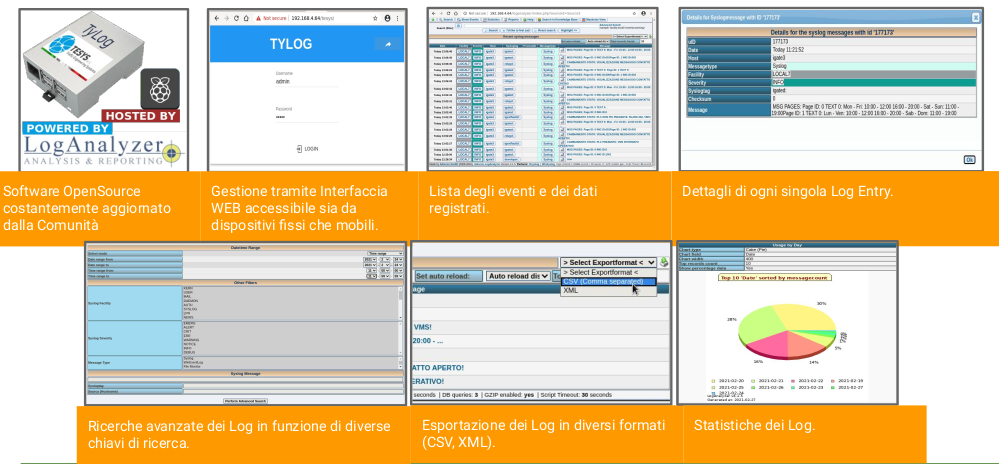
Task: Click Perform Advanced Search button
Action: [245, 401]
